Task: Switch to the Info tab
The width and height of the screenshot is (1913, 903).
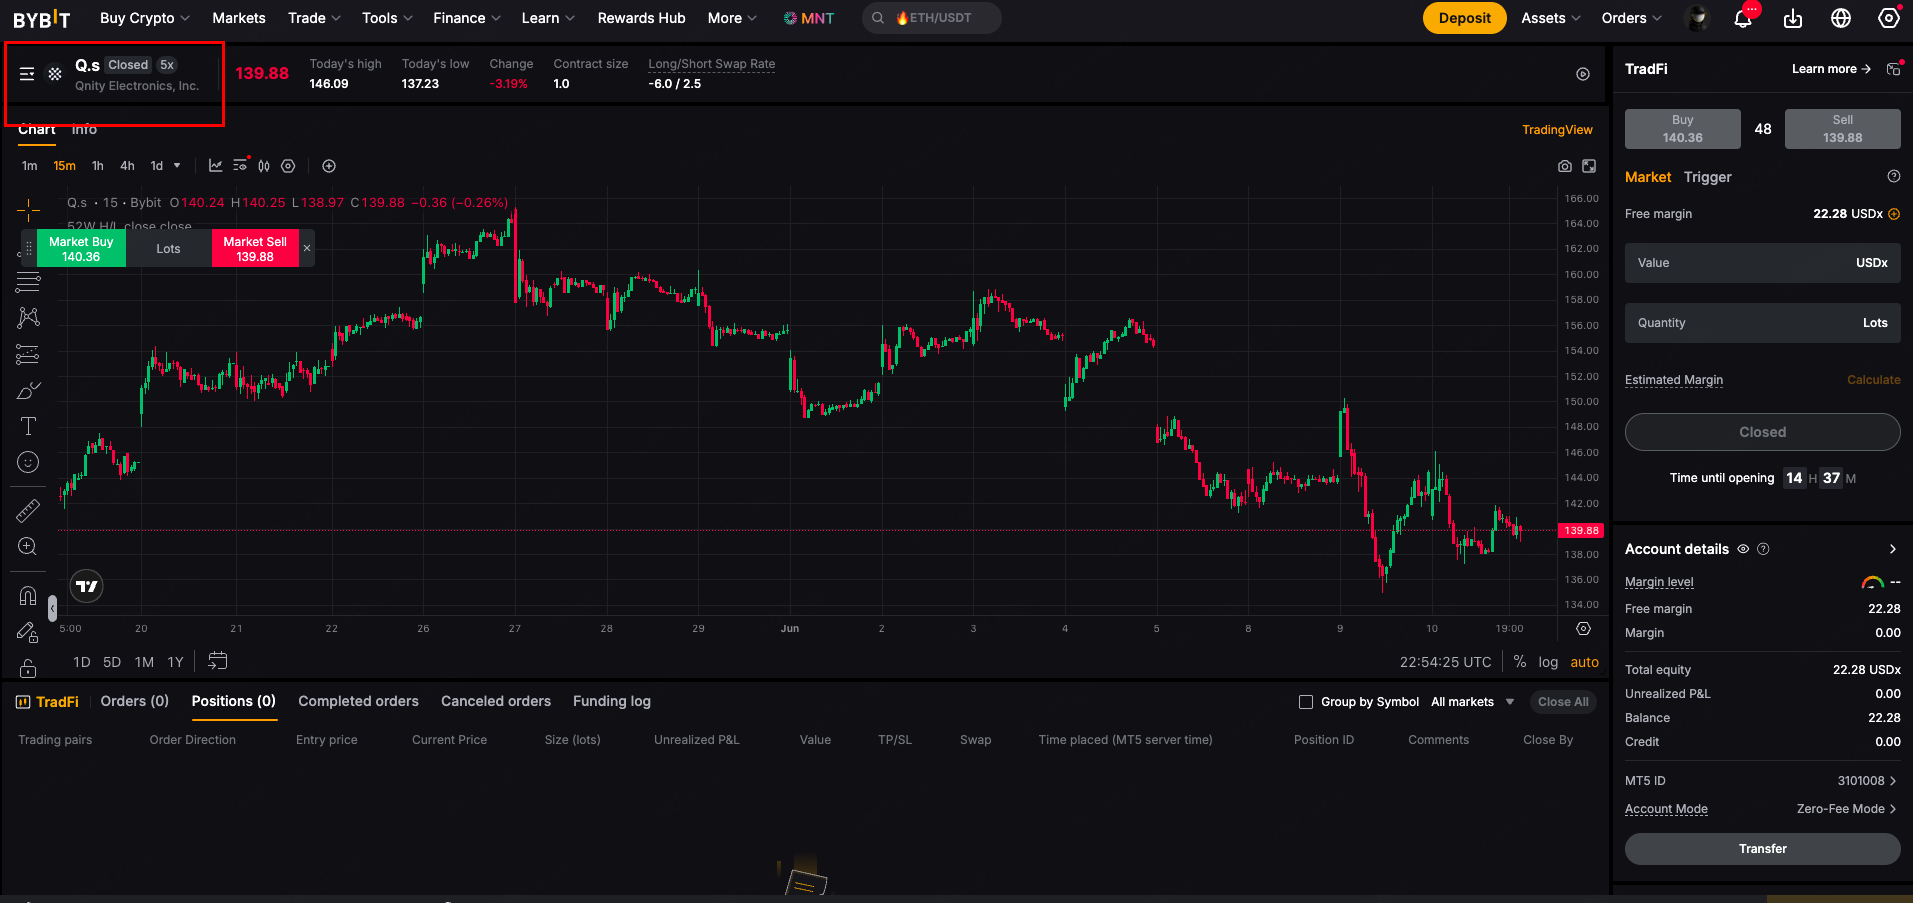Action: tap(84, 129)
